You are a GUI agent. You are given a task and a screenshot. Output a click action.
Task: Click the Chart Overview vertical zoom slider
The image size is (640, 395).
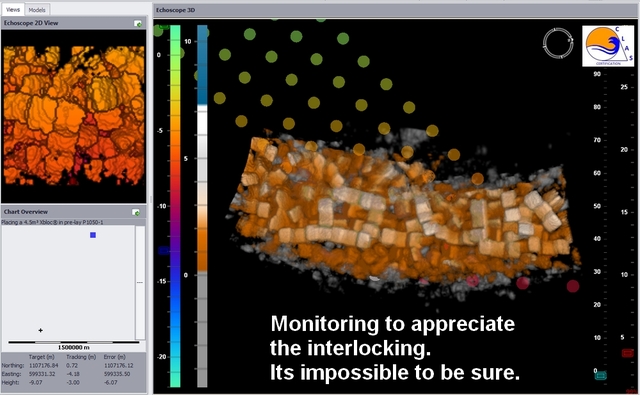point(140,282)
